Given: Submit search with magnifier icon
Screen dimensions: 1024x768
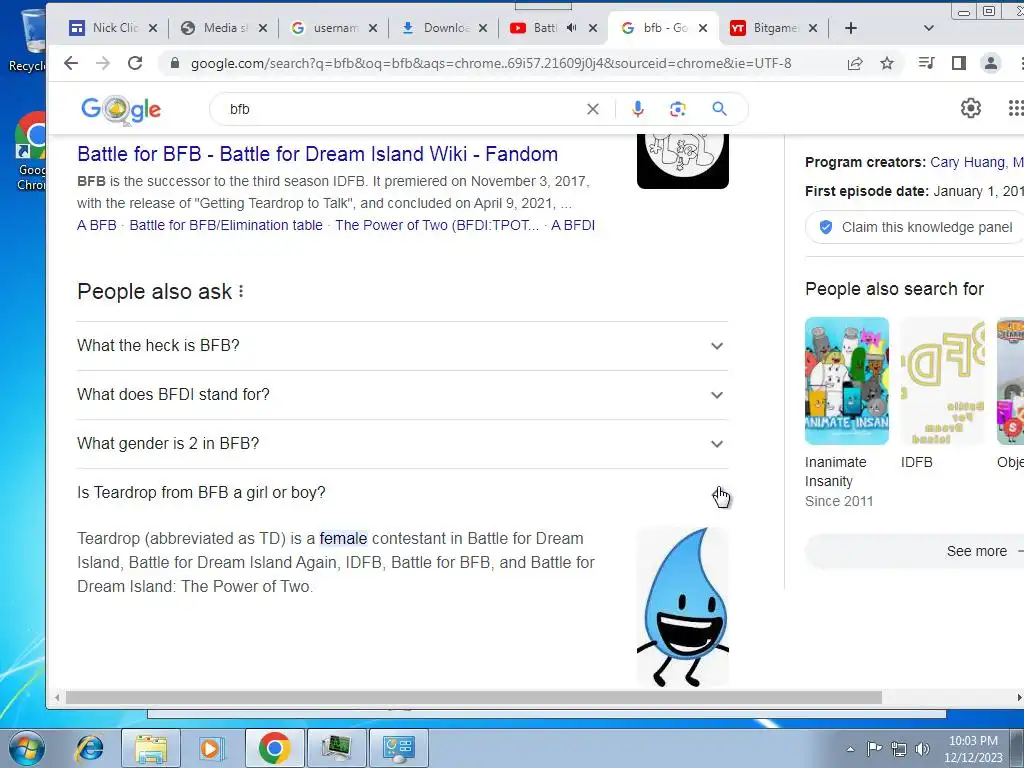Looking at the screenshot, I should pos(720,109).
